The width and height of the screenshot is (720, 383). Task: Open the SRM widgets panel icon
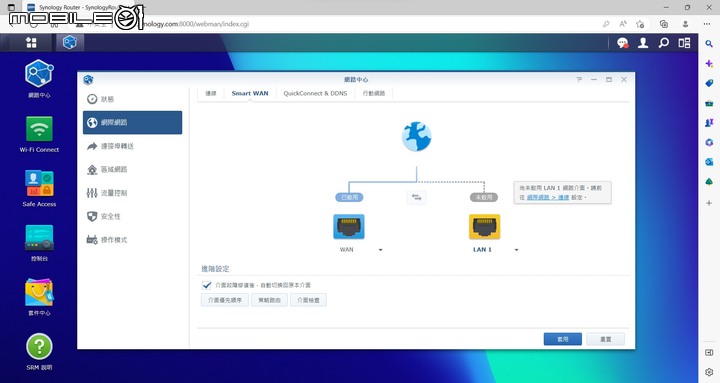[x=684, y=43]
